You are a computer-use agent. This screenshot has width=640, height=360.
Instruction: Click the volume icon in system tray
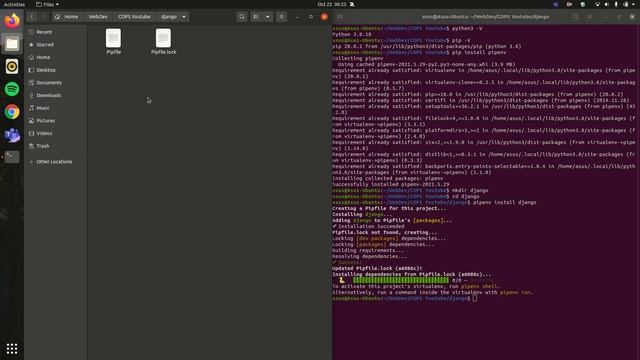[607, 4]
